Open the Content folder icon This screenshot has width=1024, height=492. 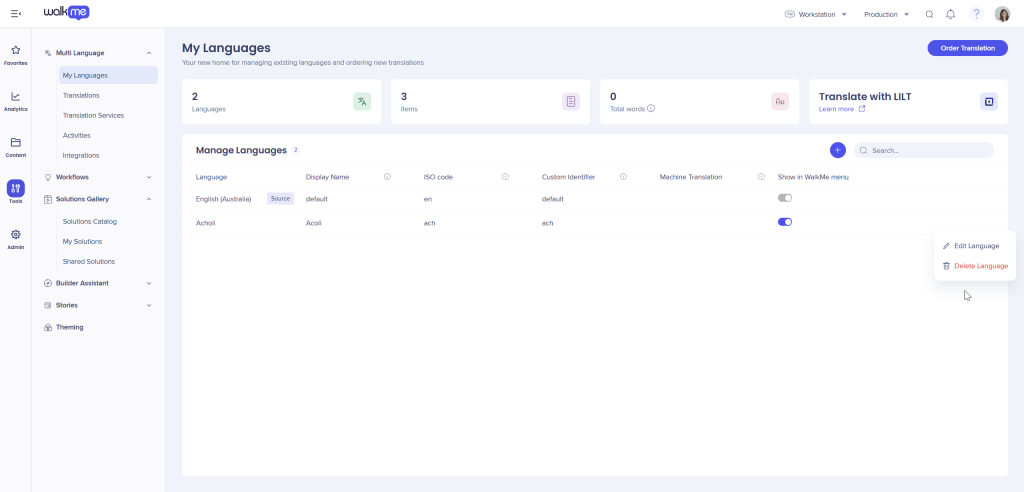15,144
